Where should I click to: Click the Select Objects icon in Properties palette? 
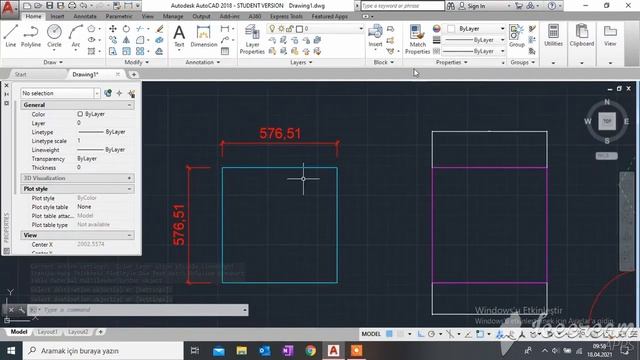[119, 93]
